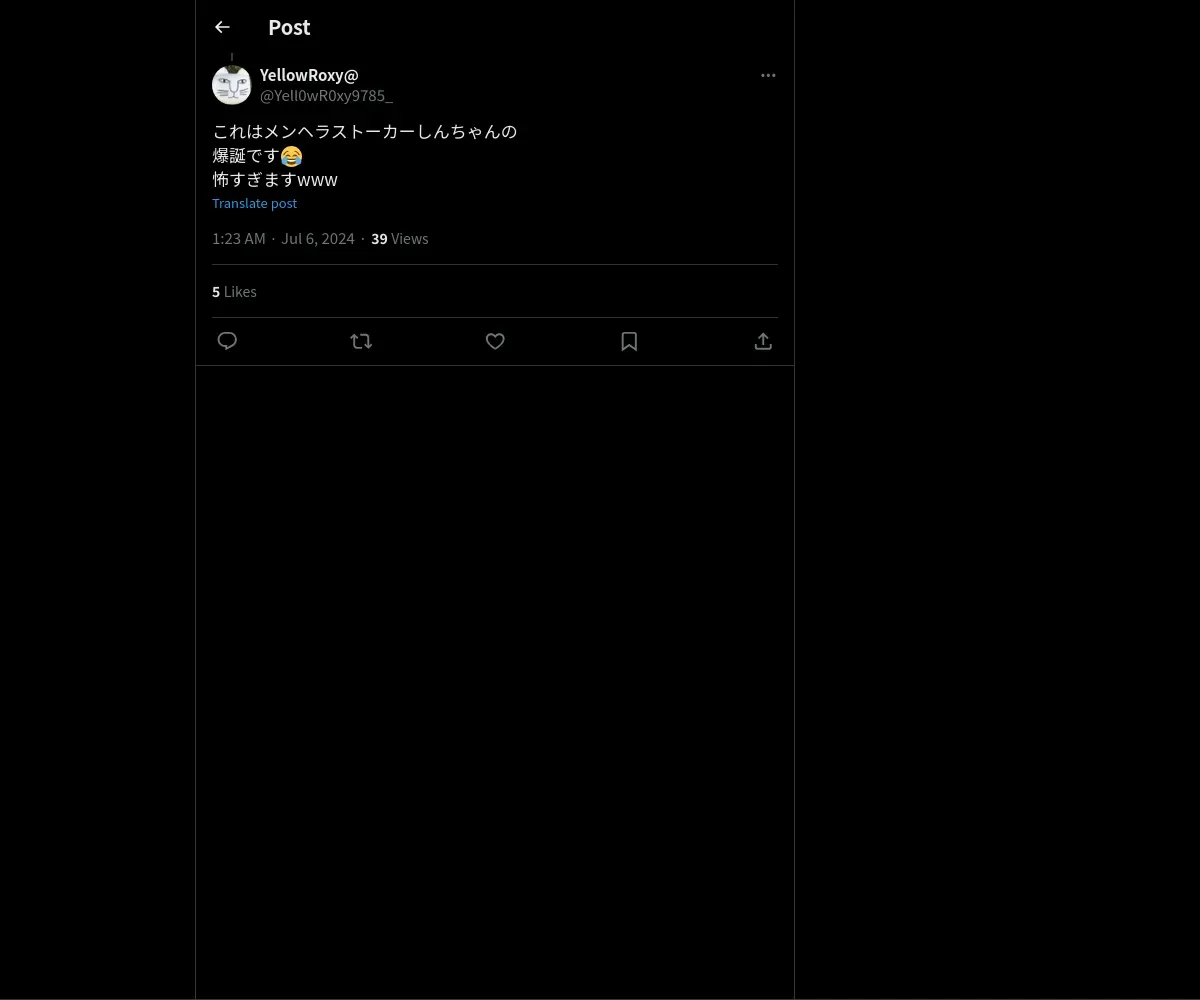View the 39 Views analytics
Screen dimensions: 1200x1000
click(x=400, y=239)
